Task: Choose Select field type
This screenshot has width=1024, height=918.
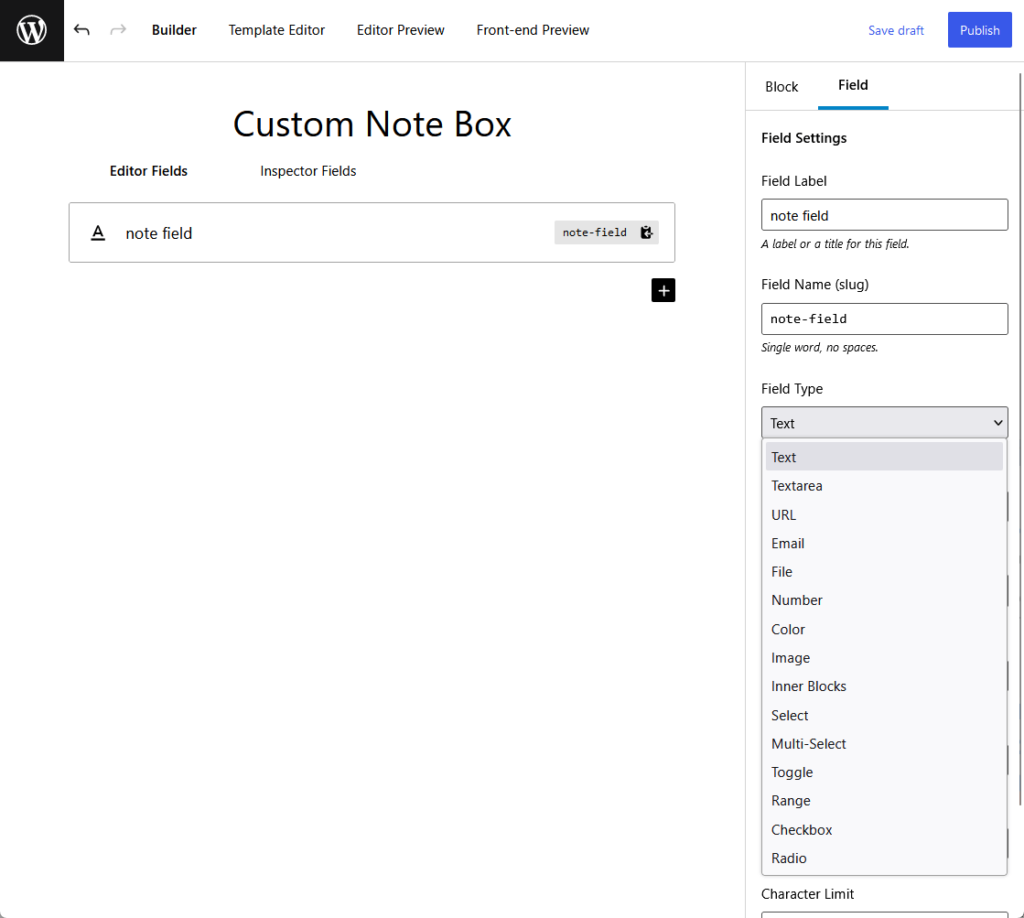Action: pos(884,716)
